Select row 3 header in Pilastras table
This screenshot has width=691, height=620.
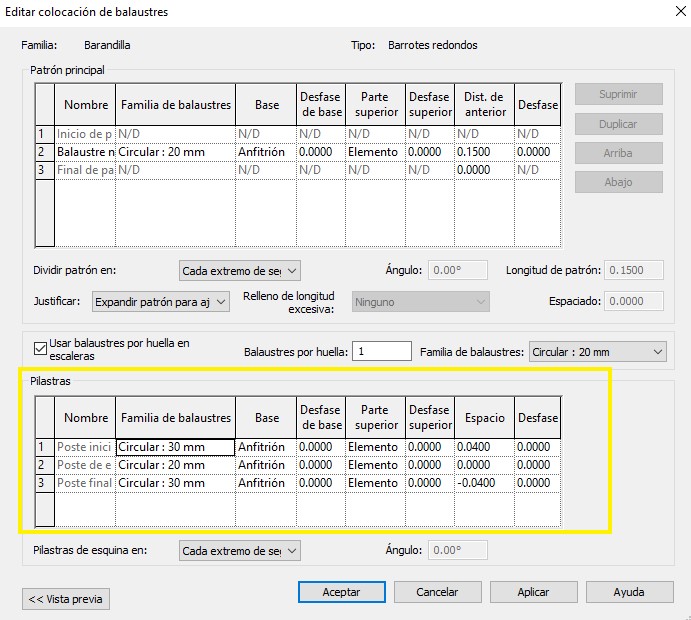(x=42, y=483)
